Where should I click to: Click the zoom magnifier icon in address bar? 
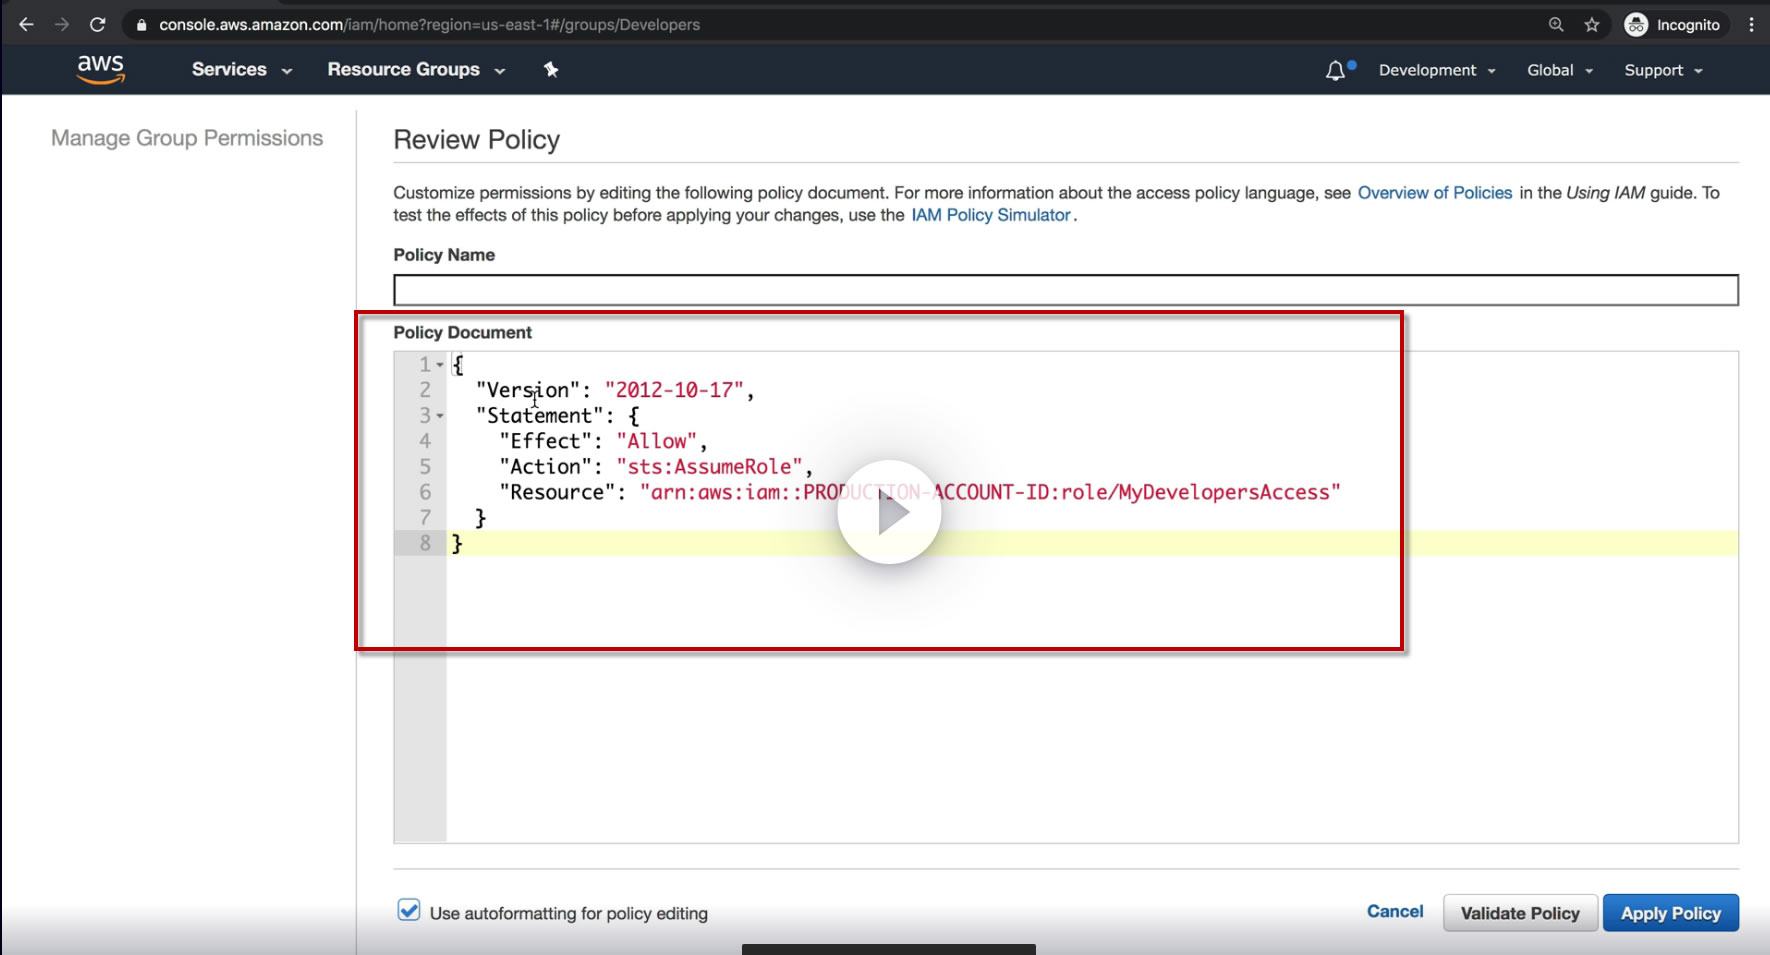point(1556,24)
